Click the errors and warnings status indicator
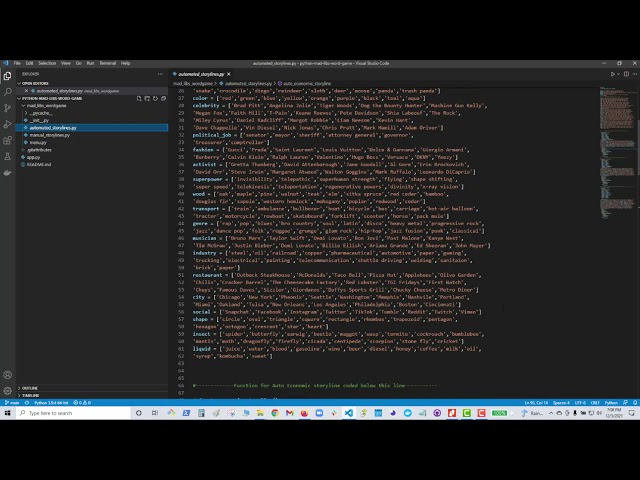 (x=82, y=402)
